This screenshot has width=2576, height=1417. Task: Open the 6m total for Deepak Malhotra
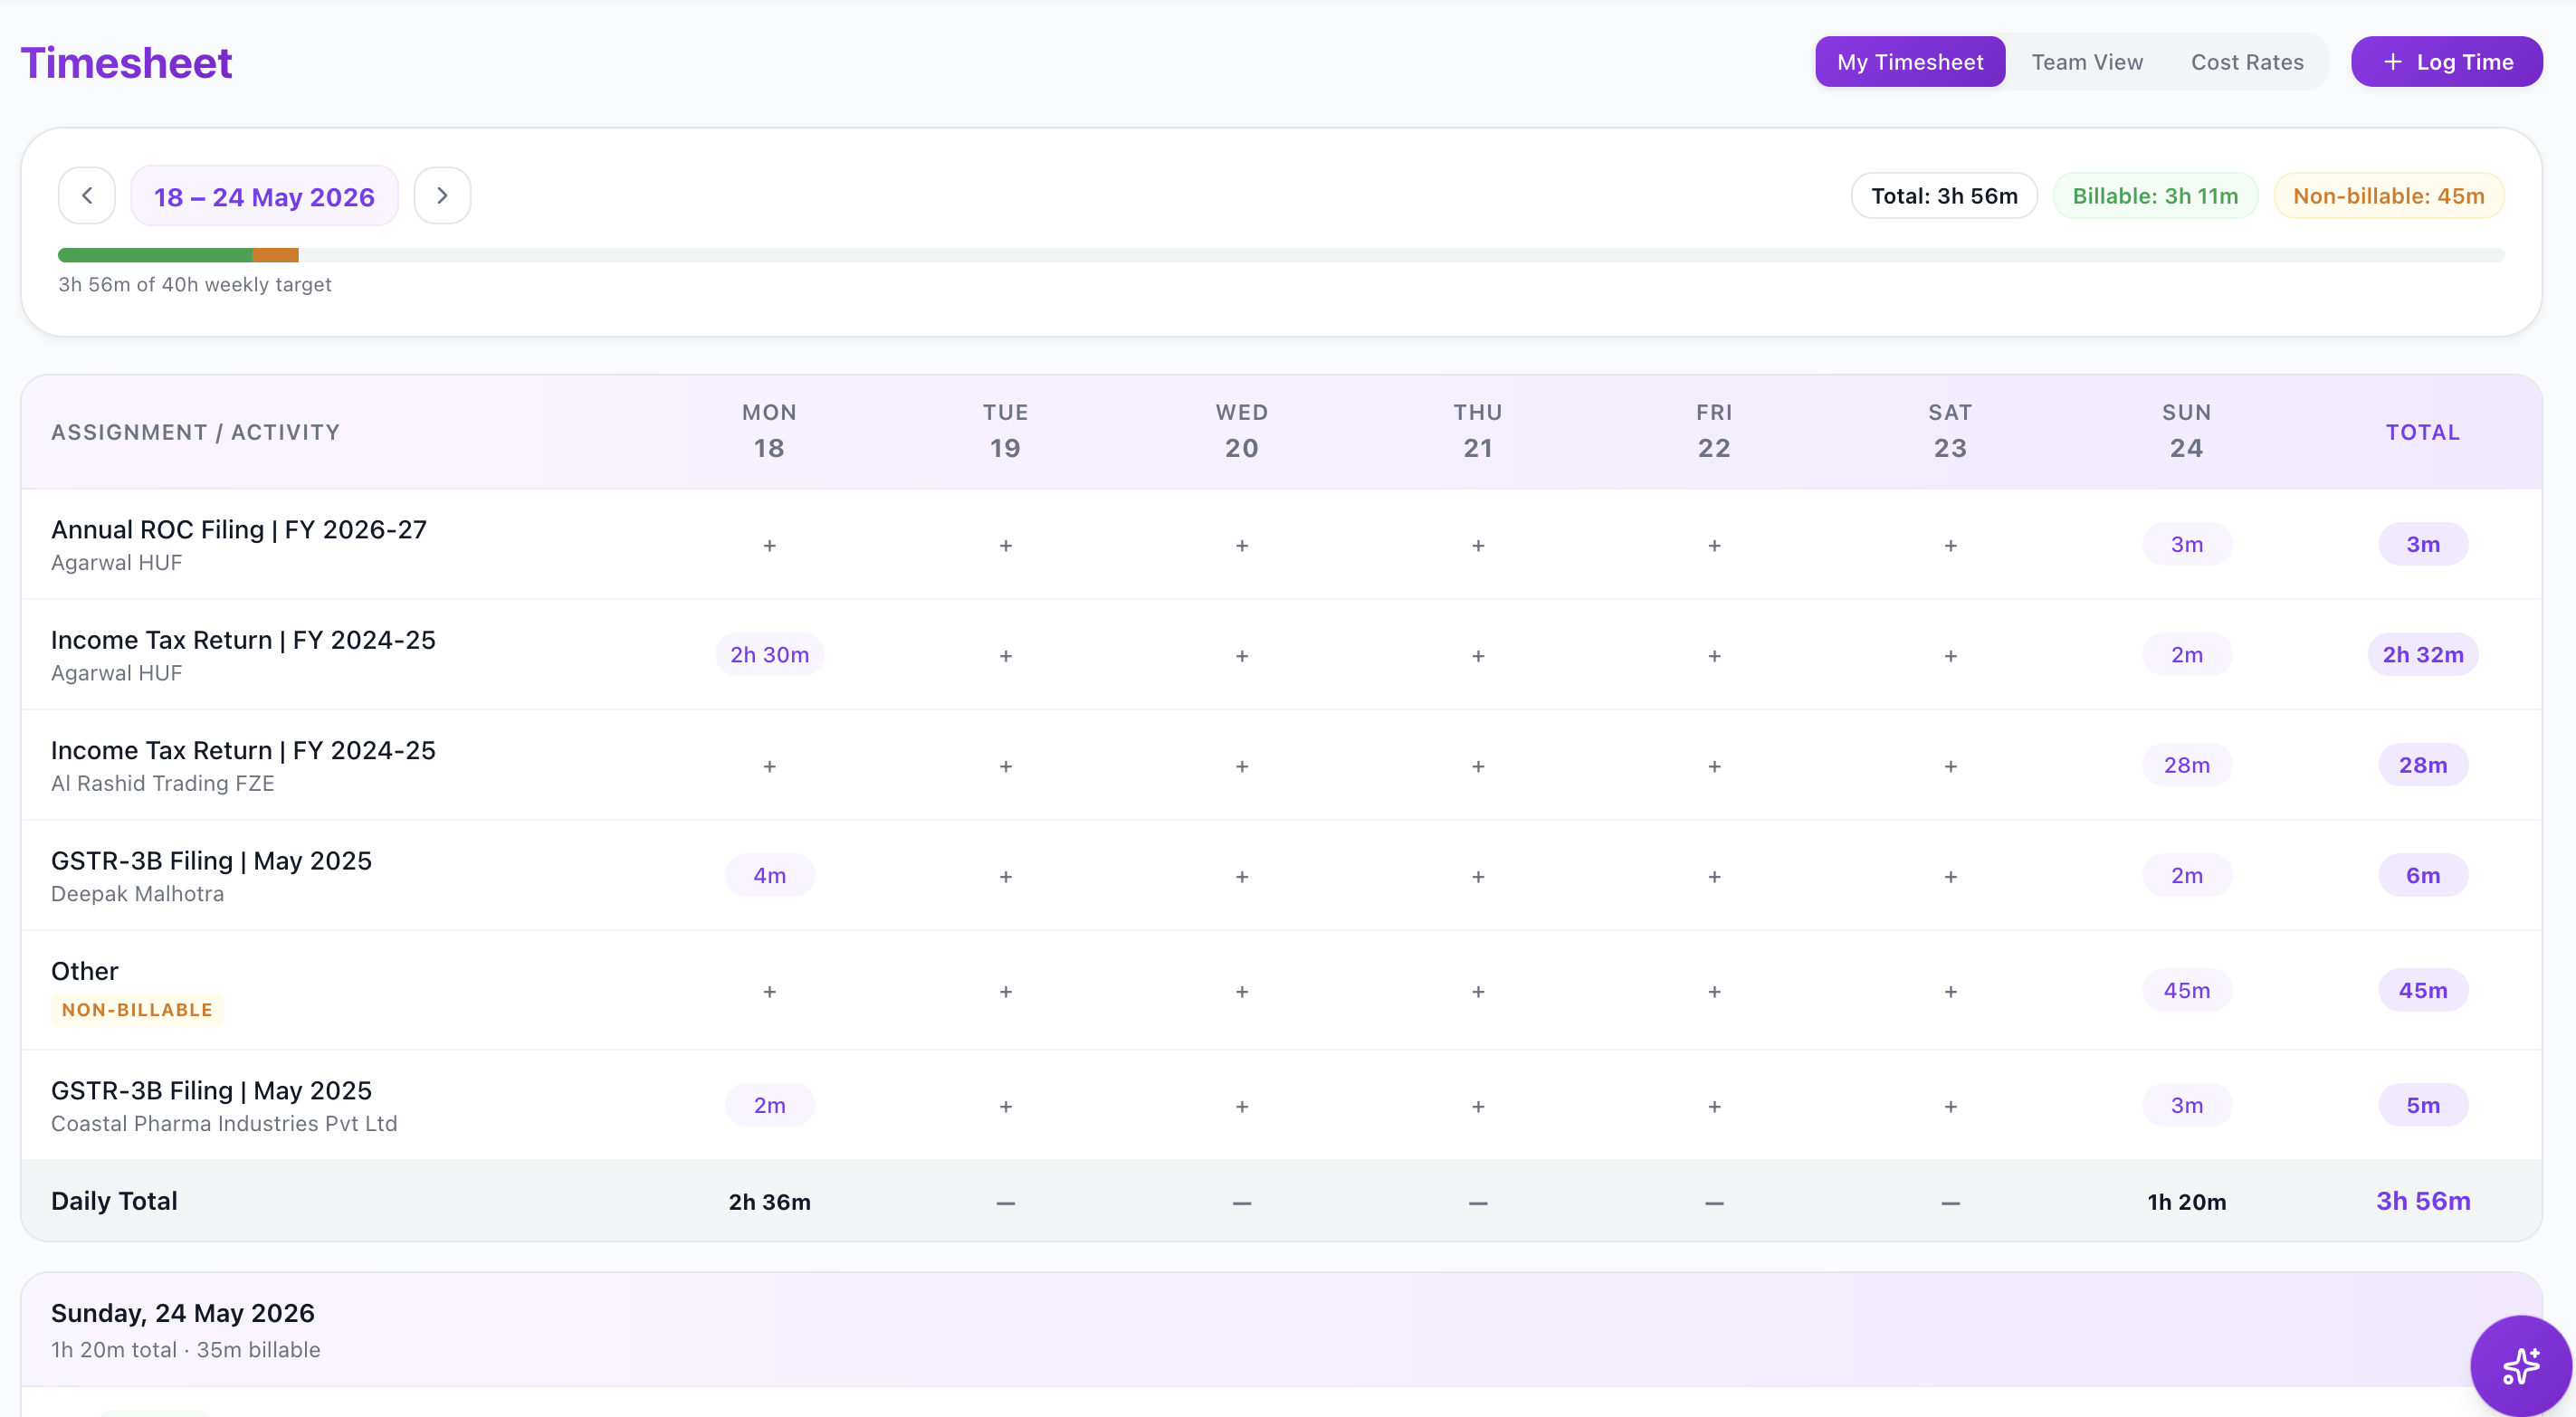(2422, 875)
